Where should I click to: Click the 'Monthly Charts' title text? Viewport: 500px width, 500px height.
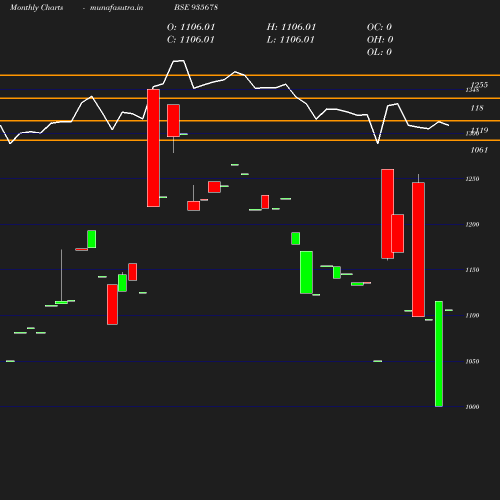(x=36, y=7)
